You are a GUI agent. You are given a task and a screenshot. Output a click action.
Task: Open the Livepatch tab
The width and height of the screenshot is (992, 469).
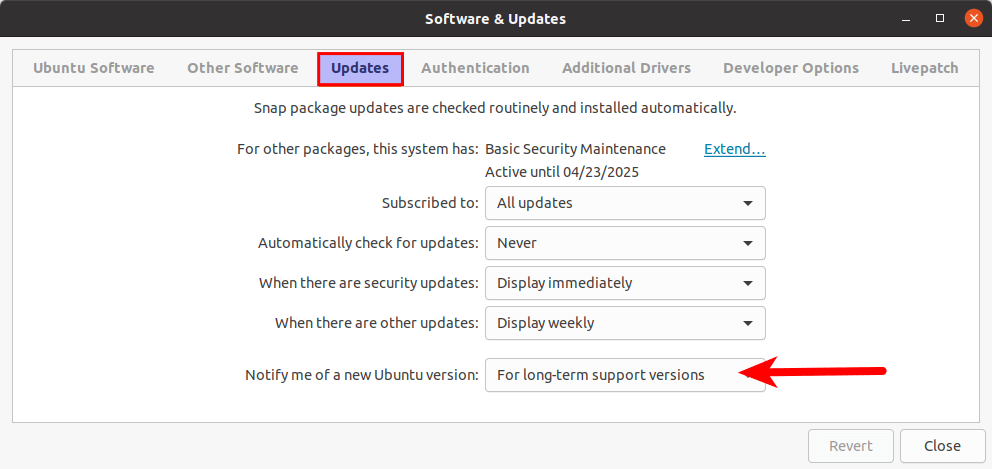pos(924,68)
